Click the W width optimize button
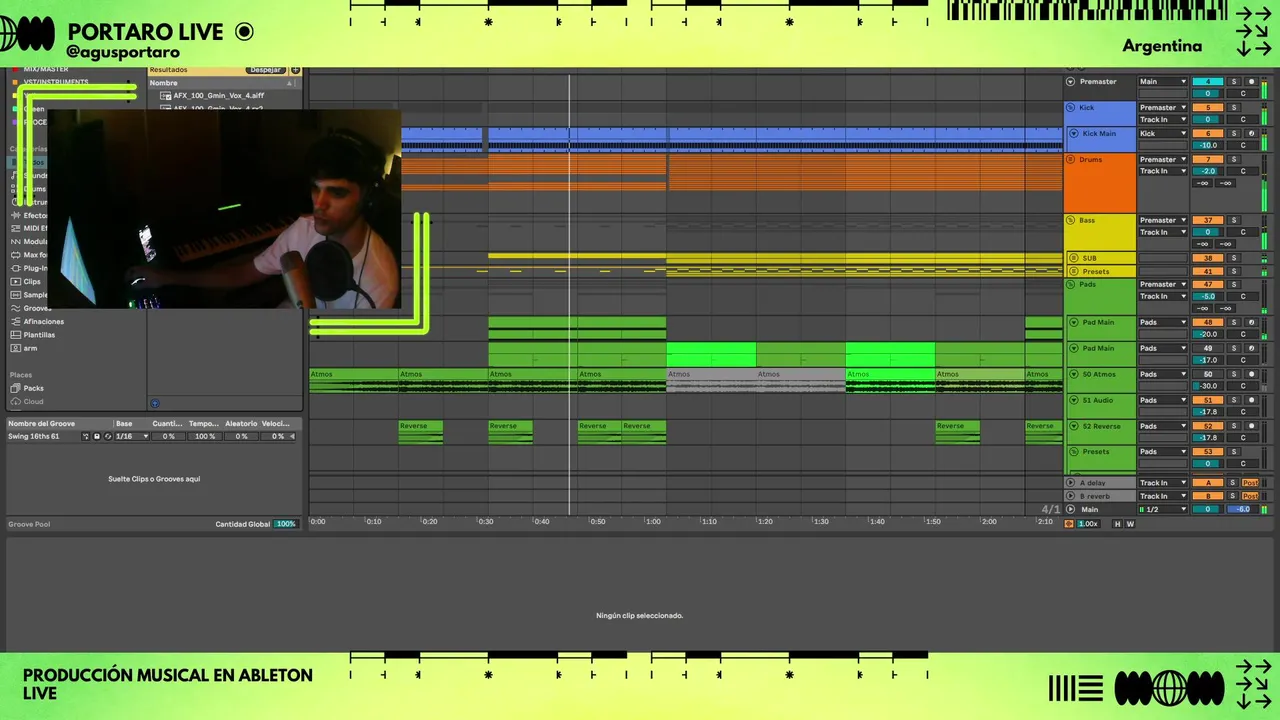This screenshot has width=1280, height=720. click(x=1131, y=524)
